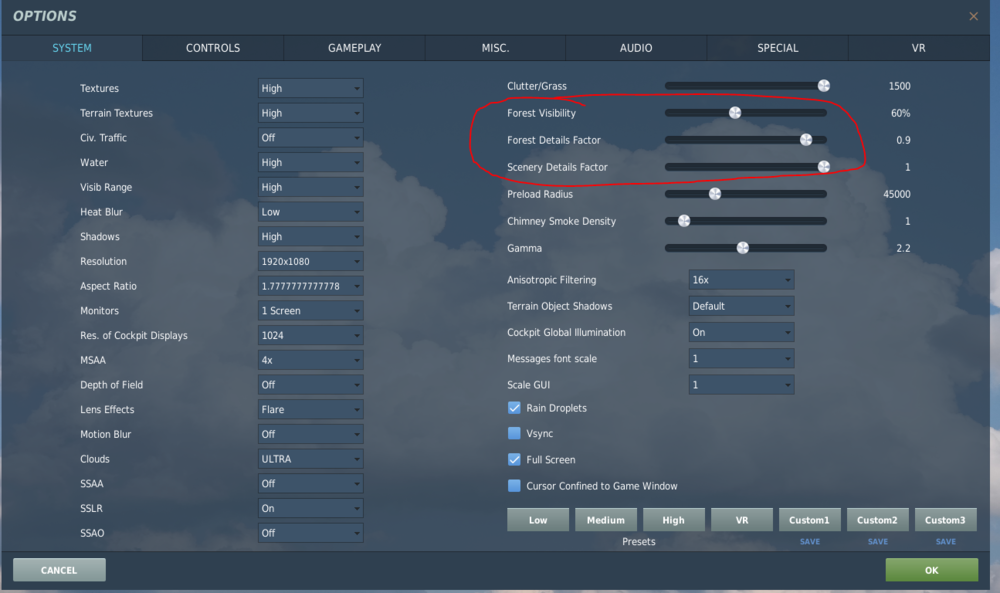Click the Forest Details Factor slider handle

(x=806, y=140)
